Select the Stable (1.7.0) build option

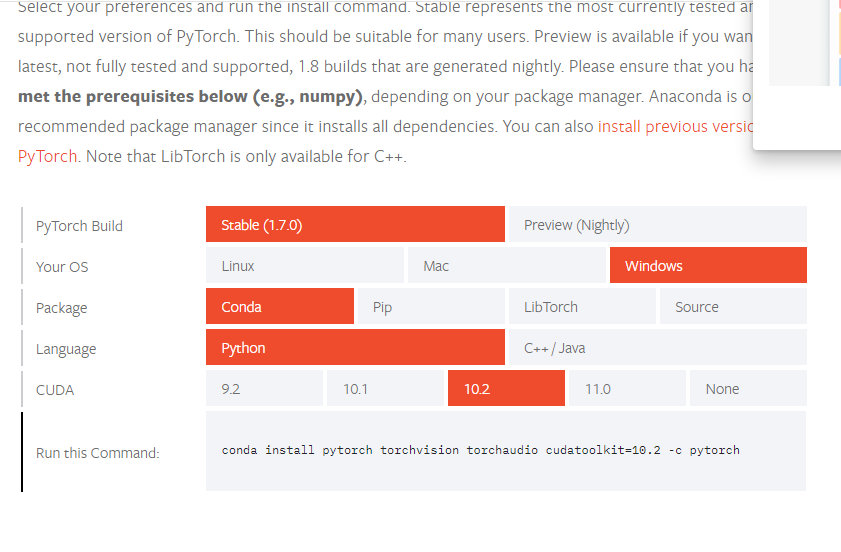pyautogui.click(x=355, y=224)
